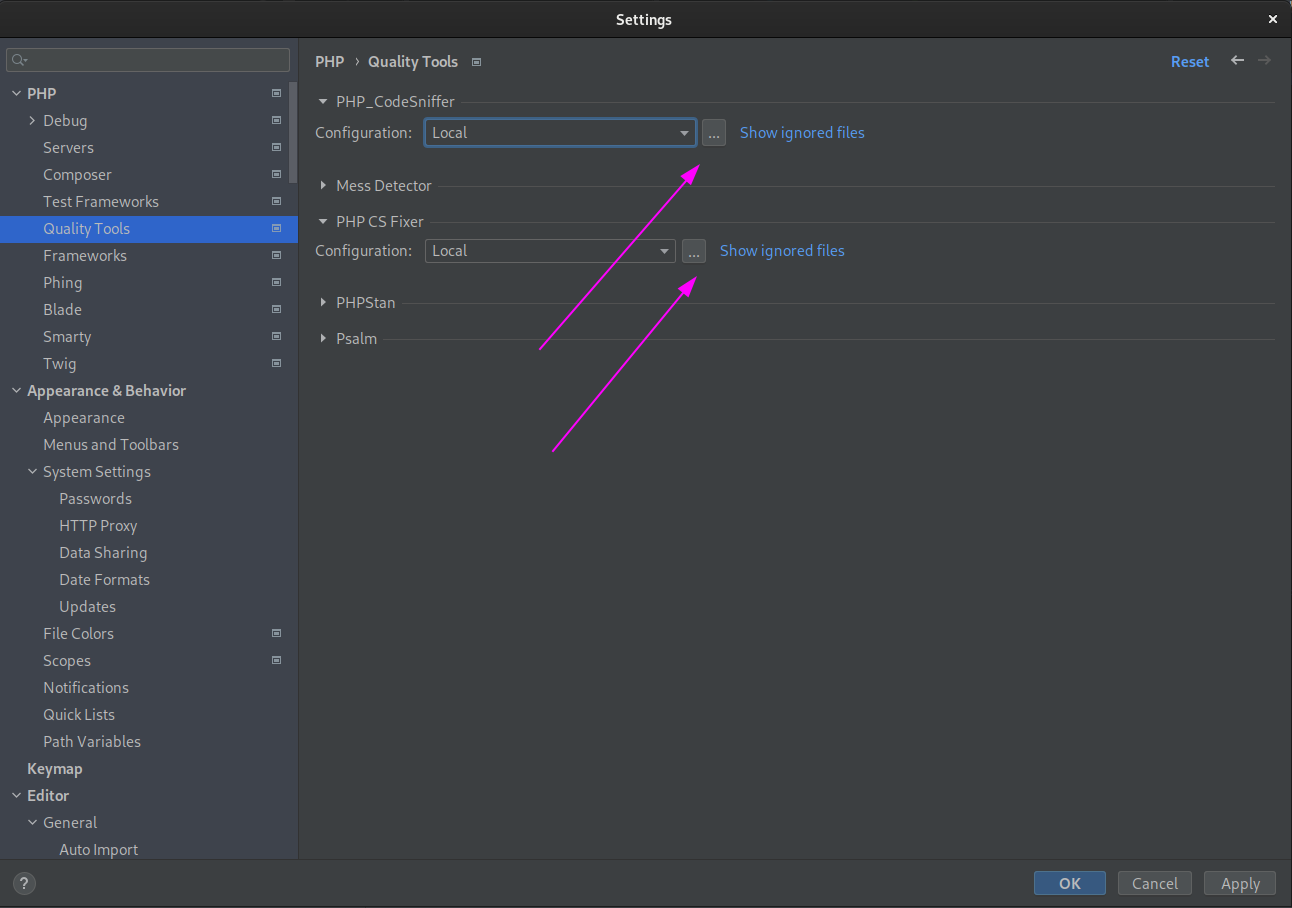Select Notifications settings
Image resolution: width=1292 pixels, height=908 pixels.
[x=86, y=687]
